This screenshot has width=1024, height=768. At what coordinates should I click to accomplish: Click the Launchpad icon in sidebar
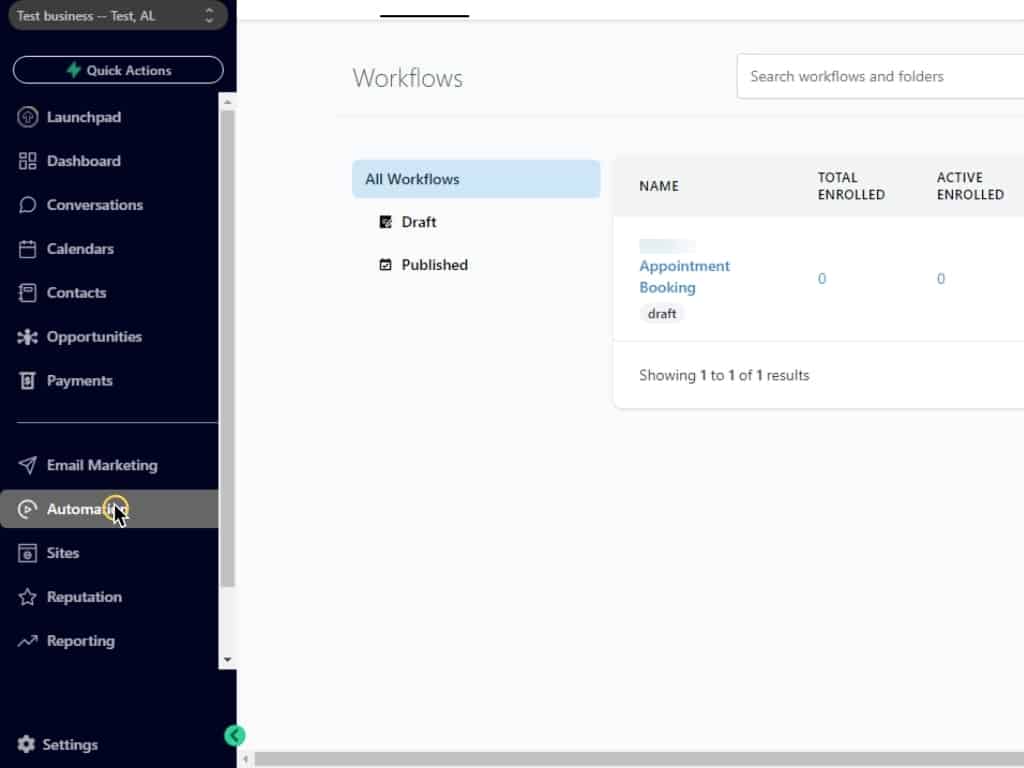pyautogui.click(x=27, y=117)
